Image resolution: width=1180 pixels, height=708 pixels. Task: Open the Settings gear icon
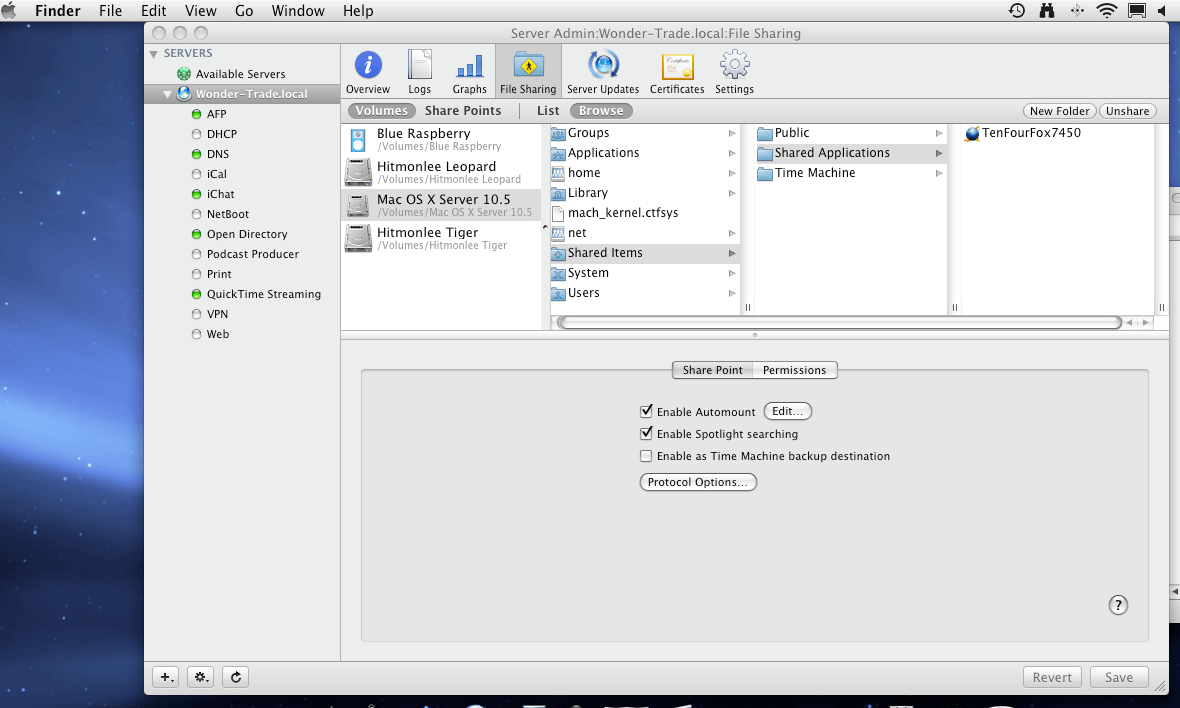(734, 65)
